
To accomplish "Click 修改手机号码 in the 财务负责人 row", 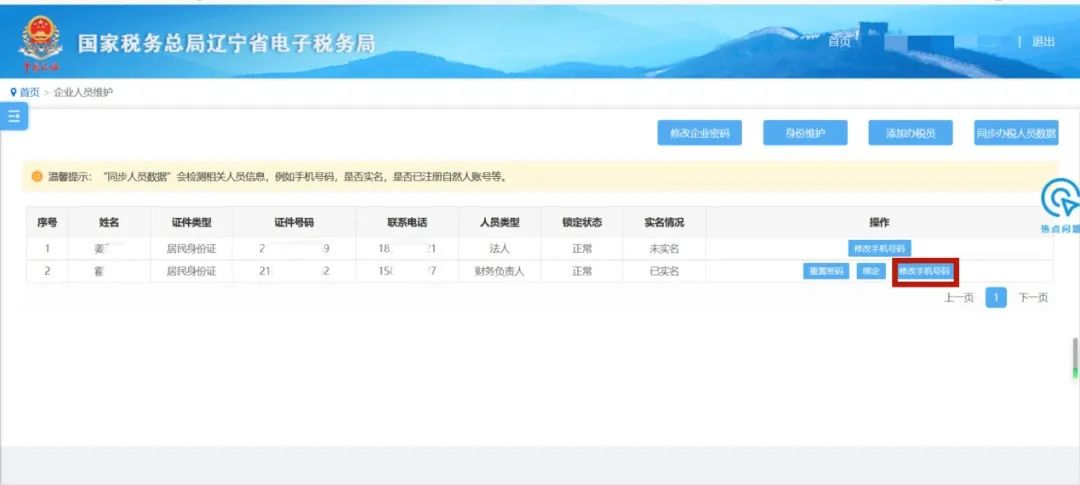I will [x=925, y=271].
